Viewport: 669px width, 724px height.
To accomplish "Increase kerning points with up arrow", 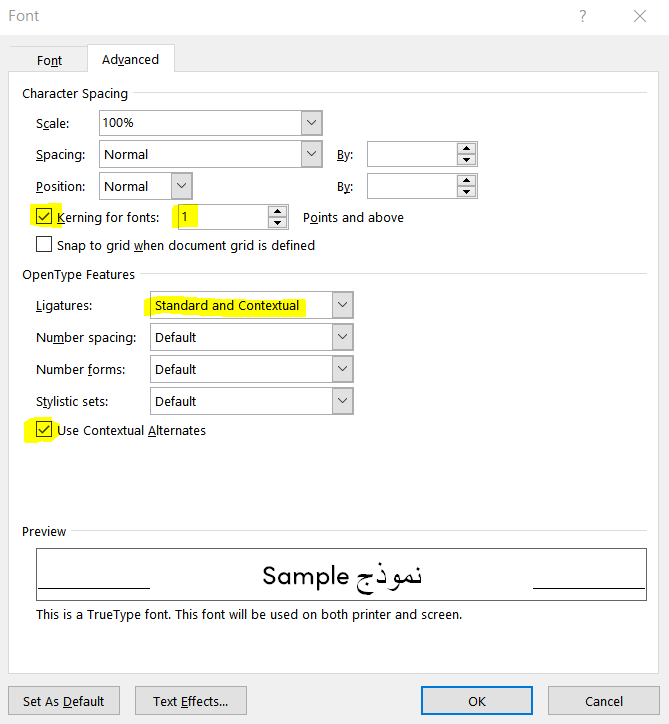I will tap(277, 211).
